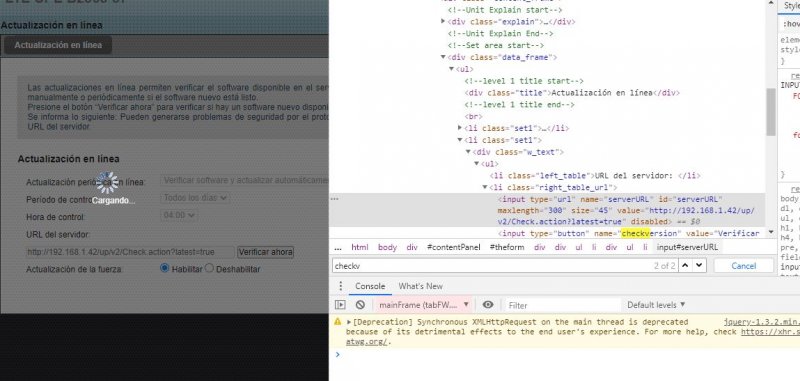Click the console prompt caret
This screenshot has width=800, height=381.
tap(337, 354)
